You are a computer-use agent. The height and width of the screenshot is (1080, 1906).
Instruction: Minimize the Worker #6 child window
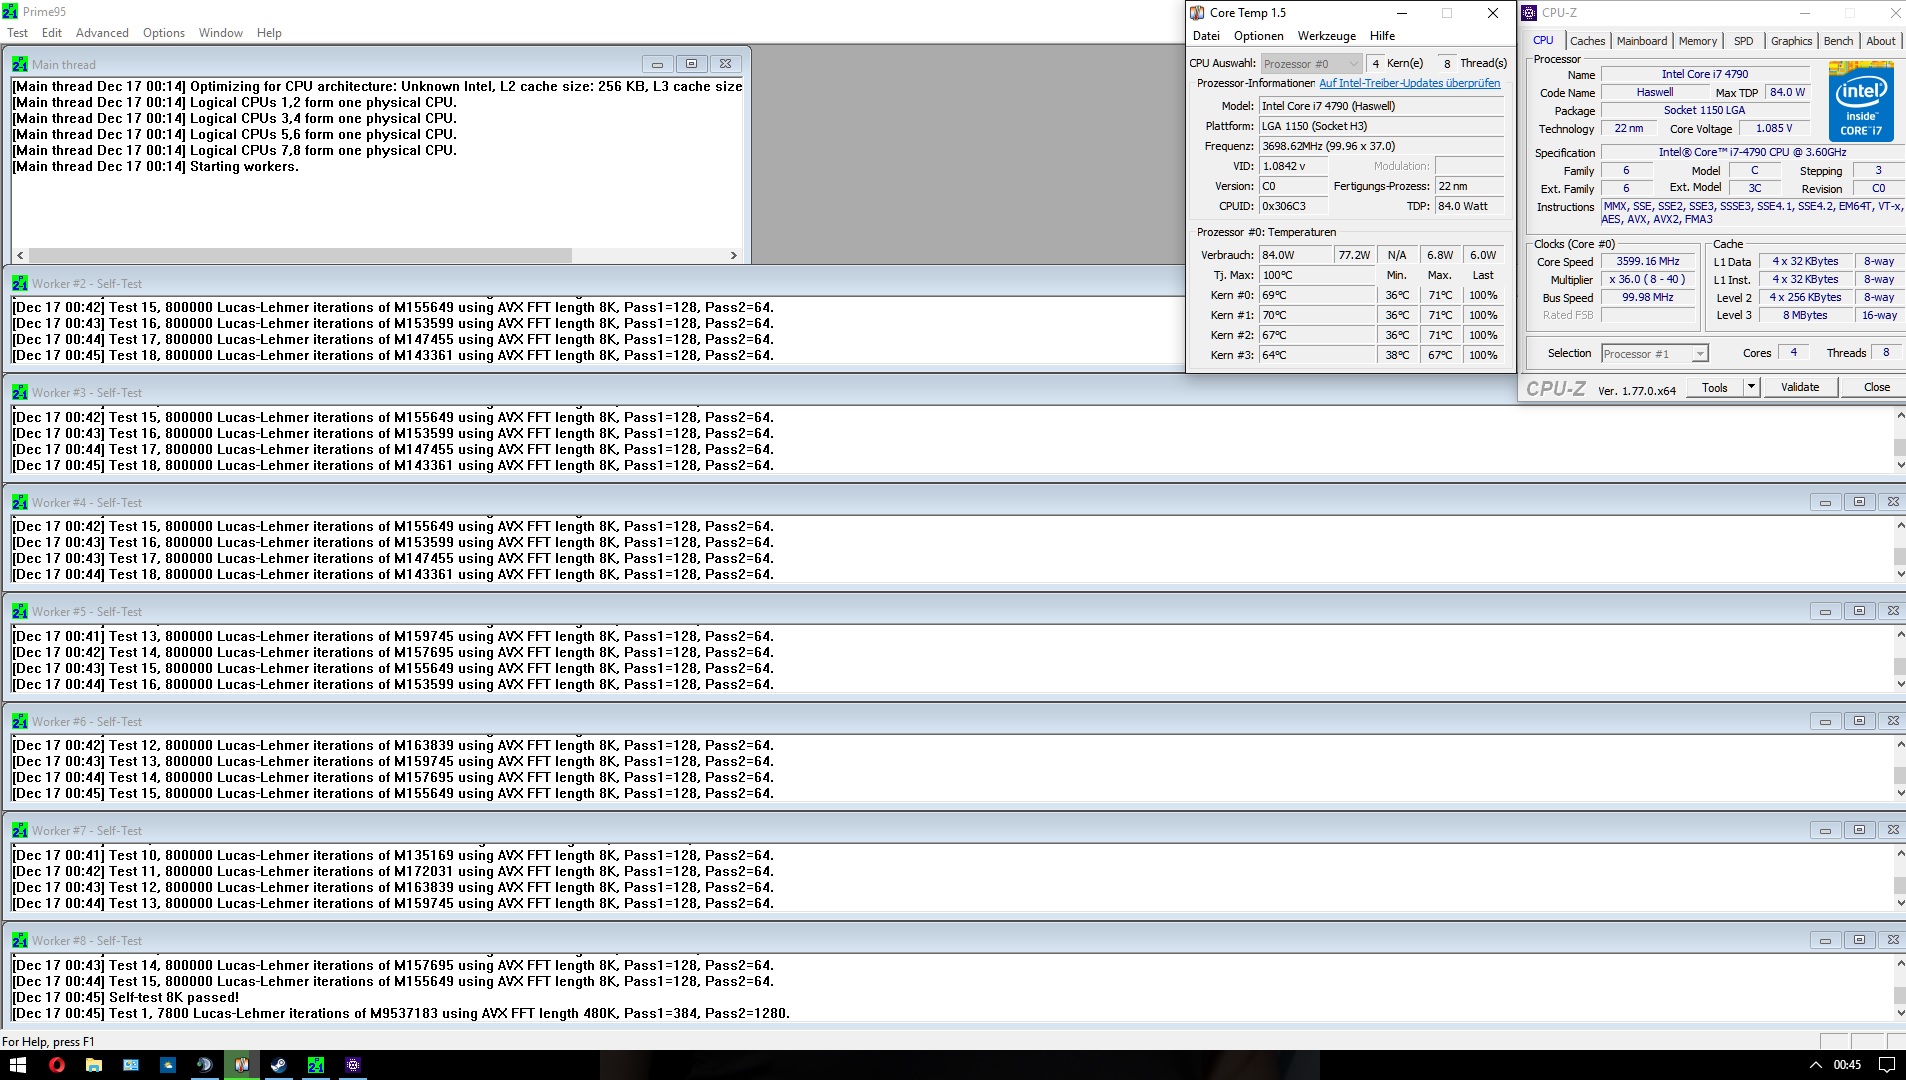[x=1825, y=721]
